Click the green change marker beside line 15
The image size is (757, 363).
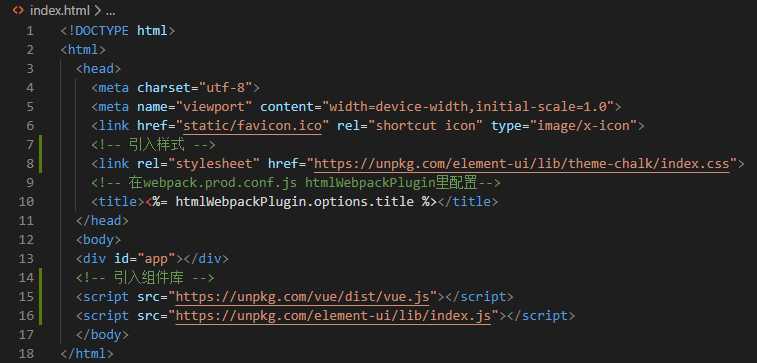click(42, 296)
